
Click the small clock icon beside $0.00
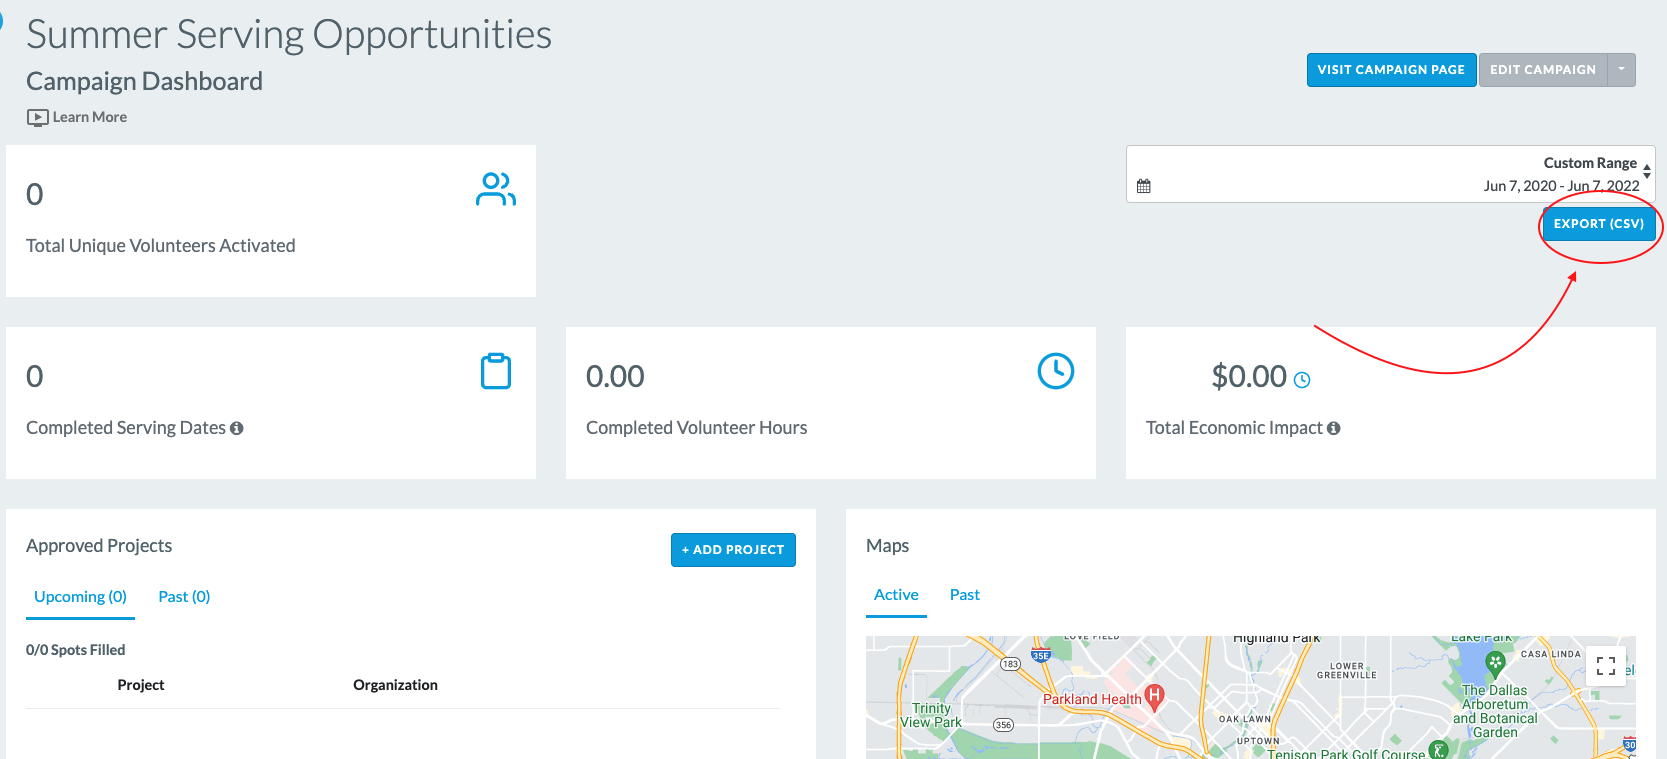[1302, 380]
